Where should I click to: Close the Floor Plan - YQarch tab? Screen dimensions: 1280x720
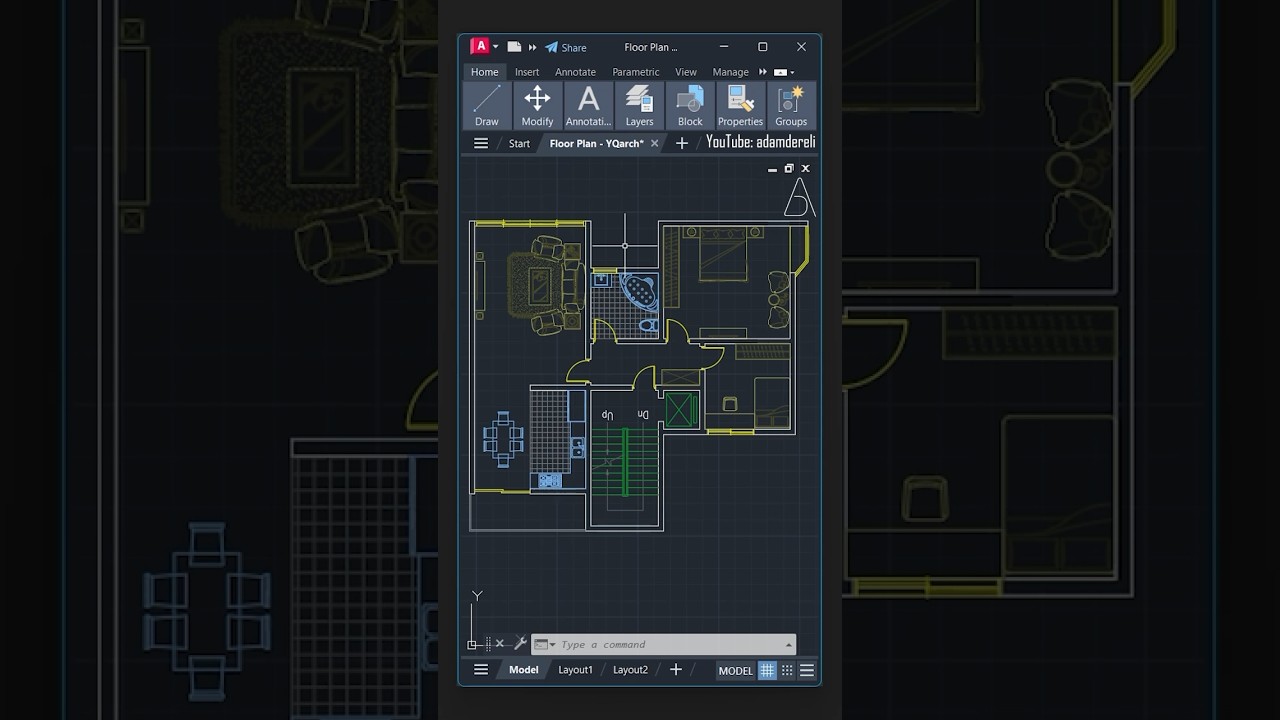(655, 143)
